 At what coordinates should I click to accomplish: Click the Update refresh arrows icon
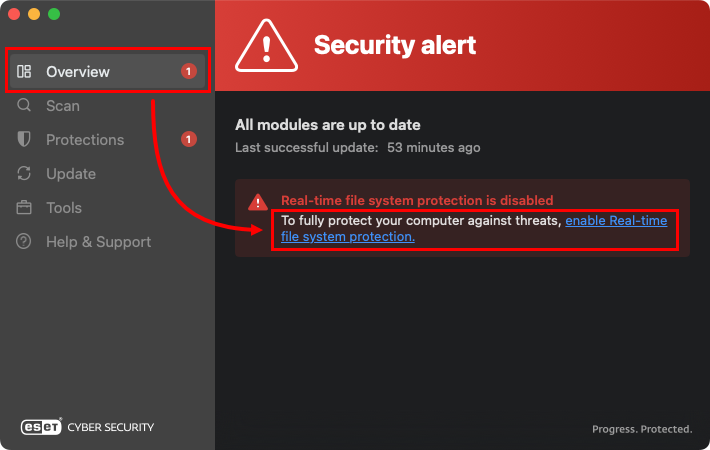point(25,174)
